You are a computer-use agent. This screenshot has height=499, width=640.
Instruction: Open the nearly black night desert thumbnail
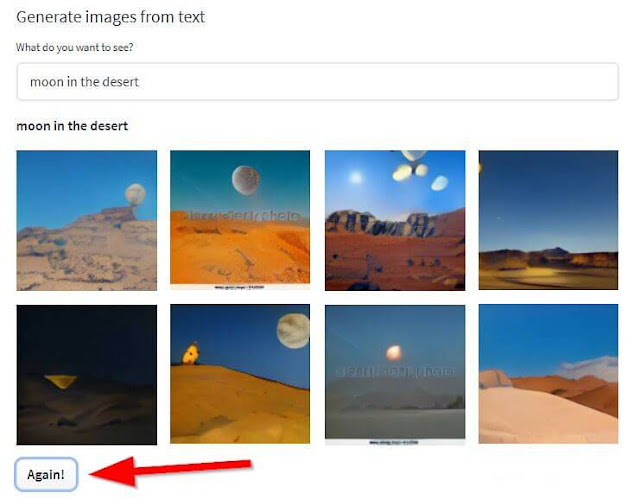[87, 375]
